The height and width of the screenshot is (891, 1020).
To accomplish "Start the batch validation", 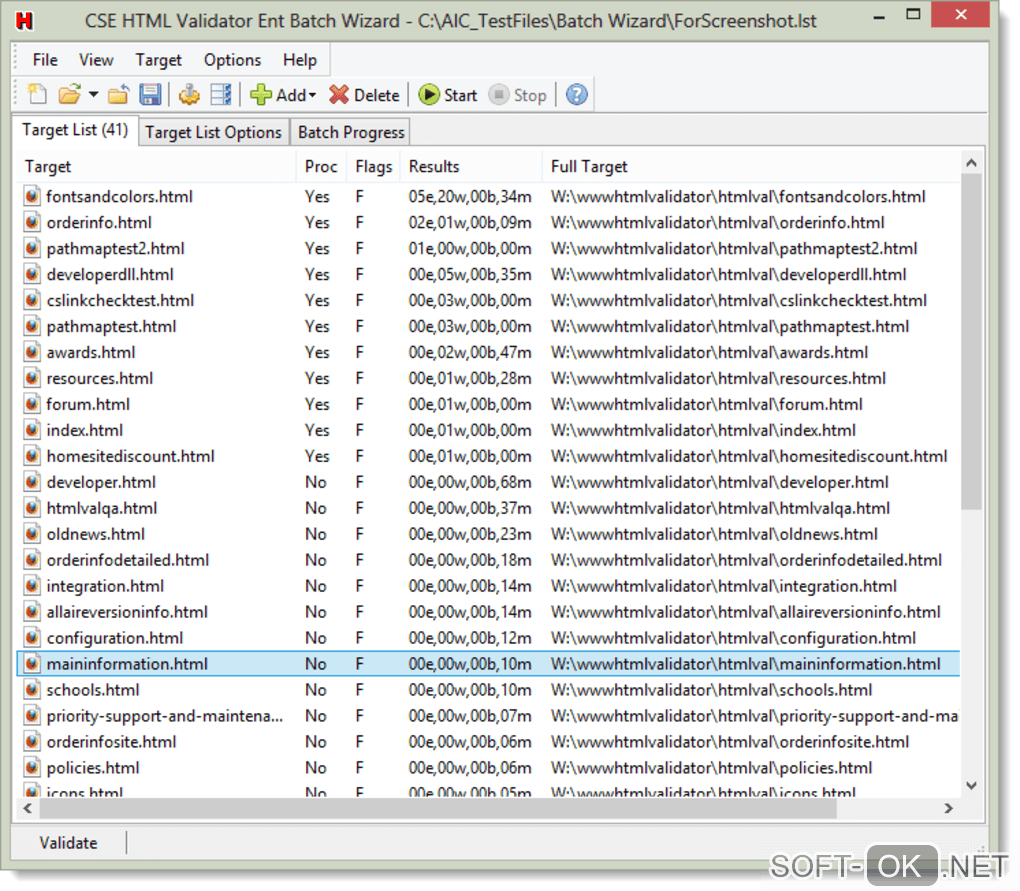I will 448,95.
